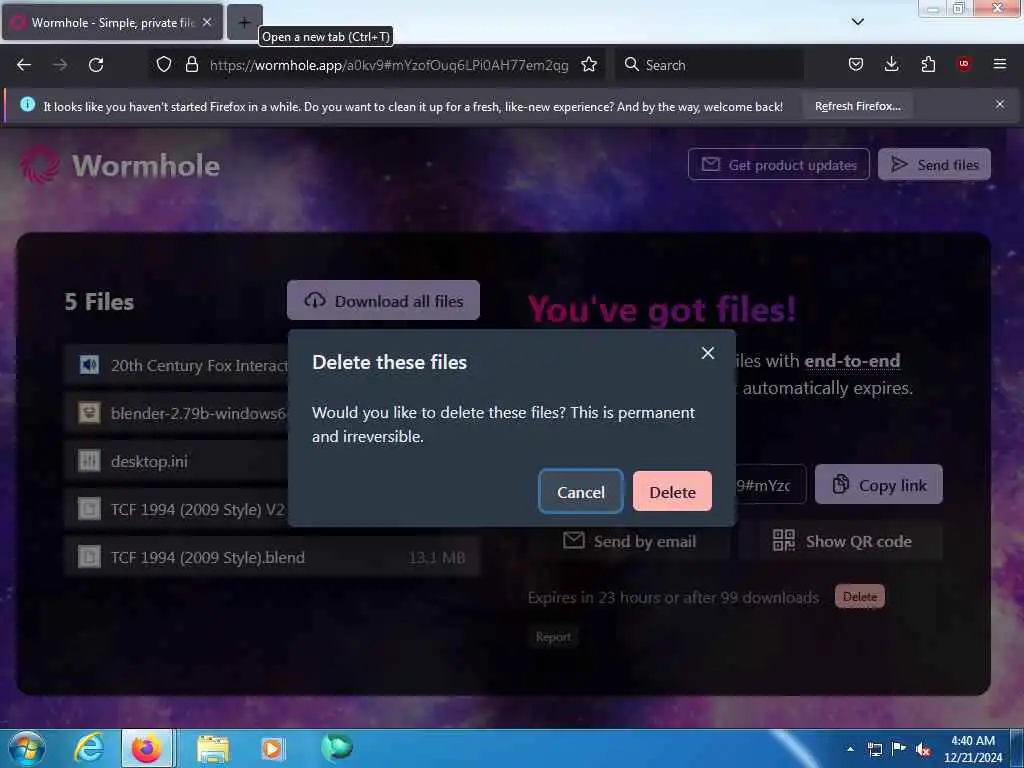Reload the current page
1024x768 pixels.
click(x=96, y=65)
